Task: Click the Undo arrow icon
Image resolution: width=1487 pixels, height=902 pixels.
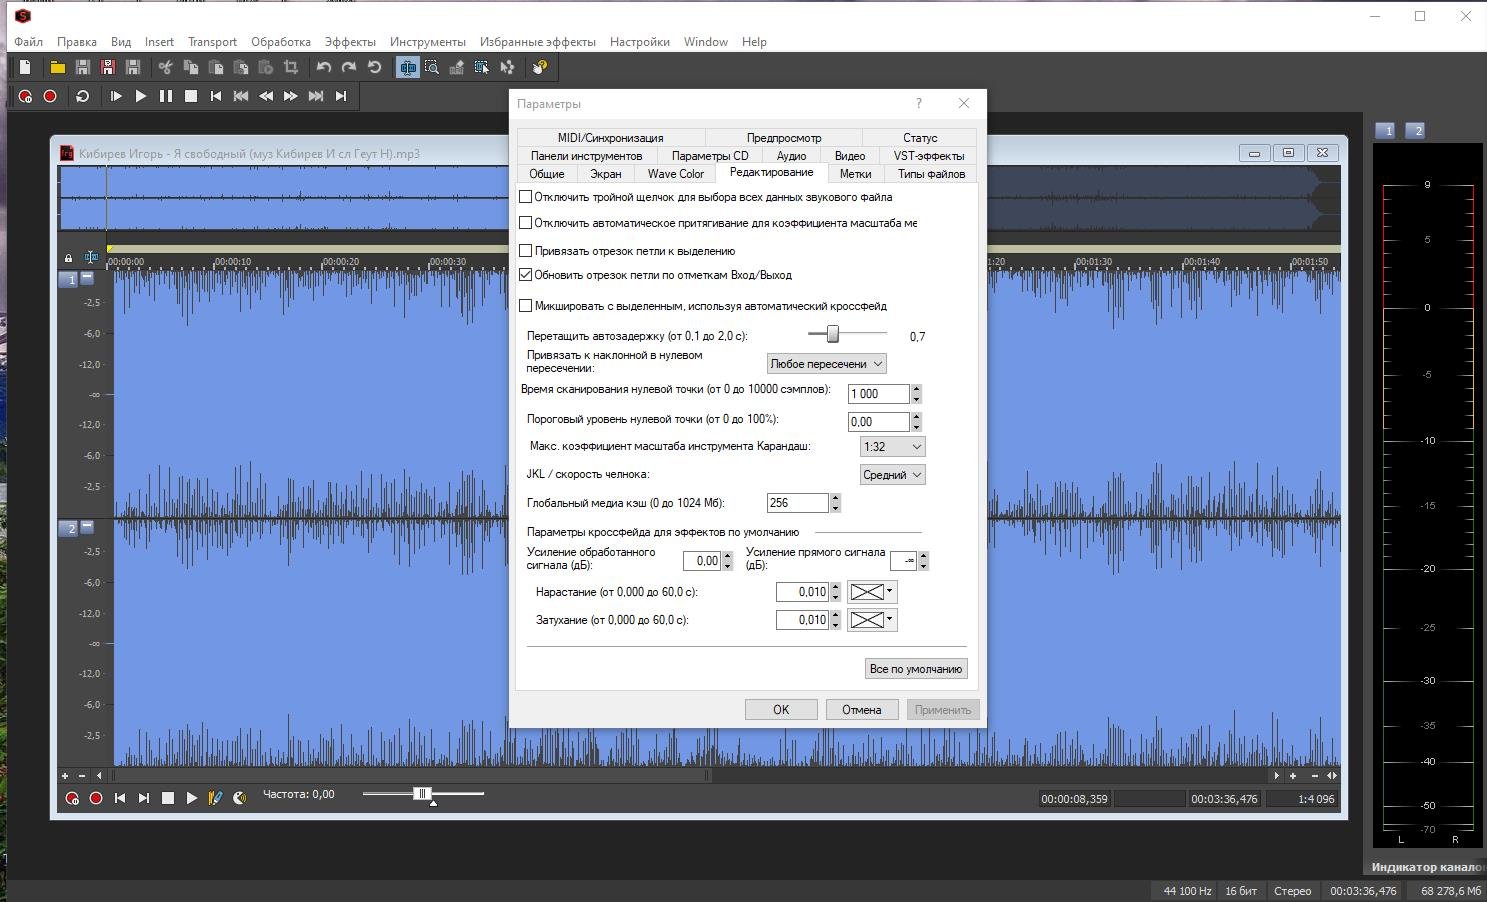Action: coord(324,67)
